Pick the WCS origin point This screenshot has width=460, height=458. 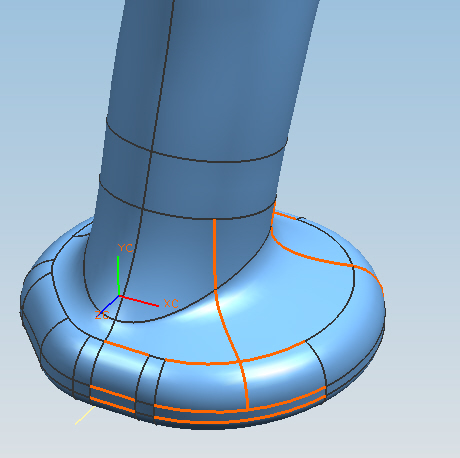119,296
